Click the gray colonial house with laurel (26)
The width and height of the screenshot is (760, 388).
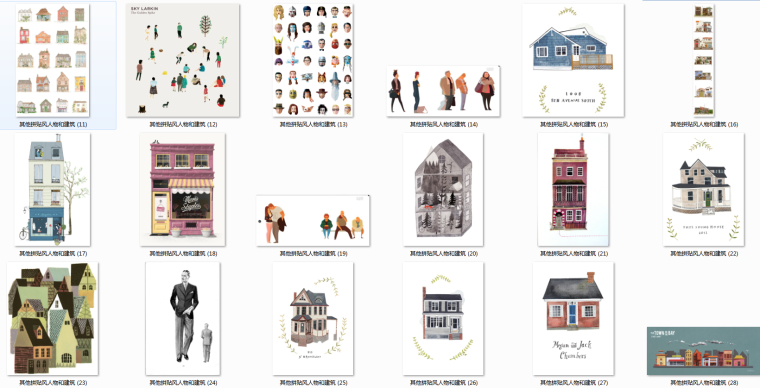click(443, 319)
